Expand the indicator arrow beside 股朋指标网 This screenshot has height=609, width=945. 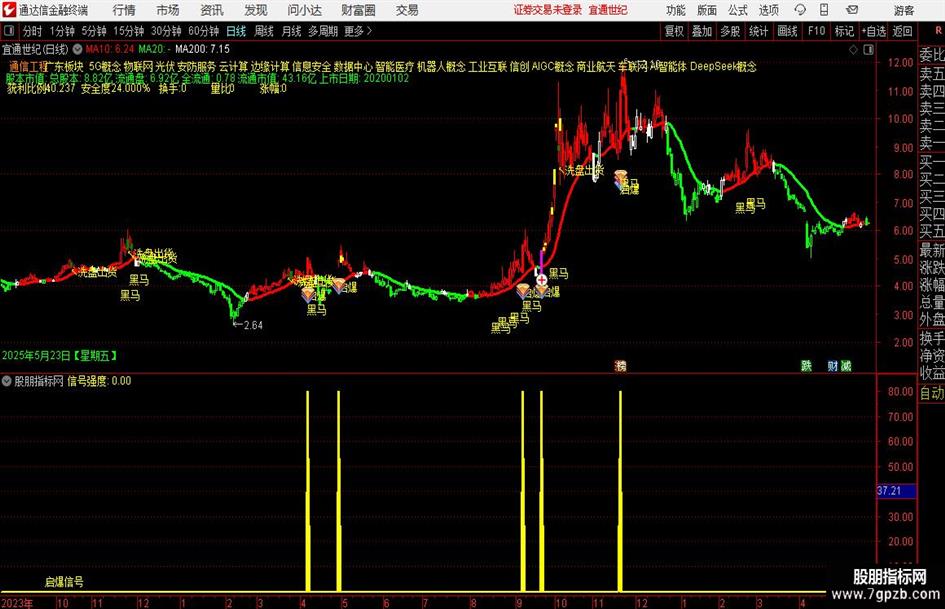(x=7, y=380)
